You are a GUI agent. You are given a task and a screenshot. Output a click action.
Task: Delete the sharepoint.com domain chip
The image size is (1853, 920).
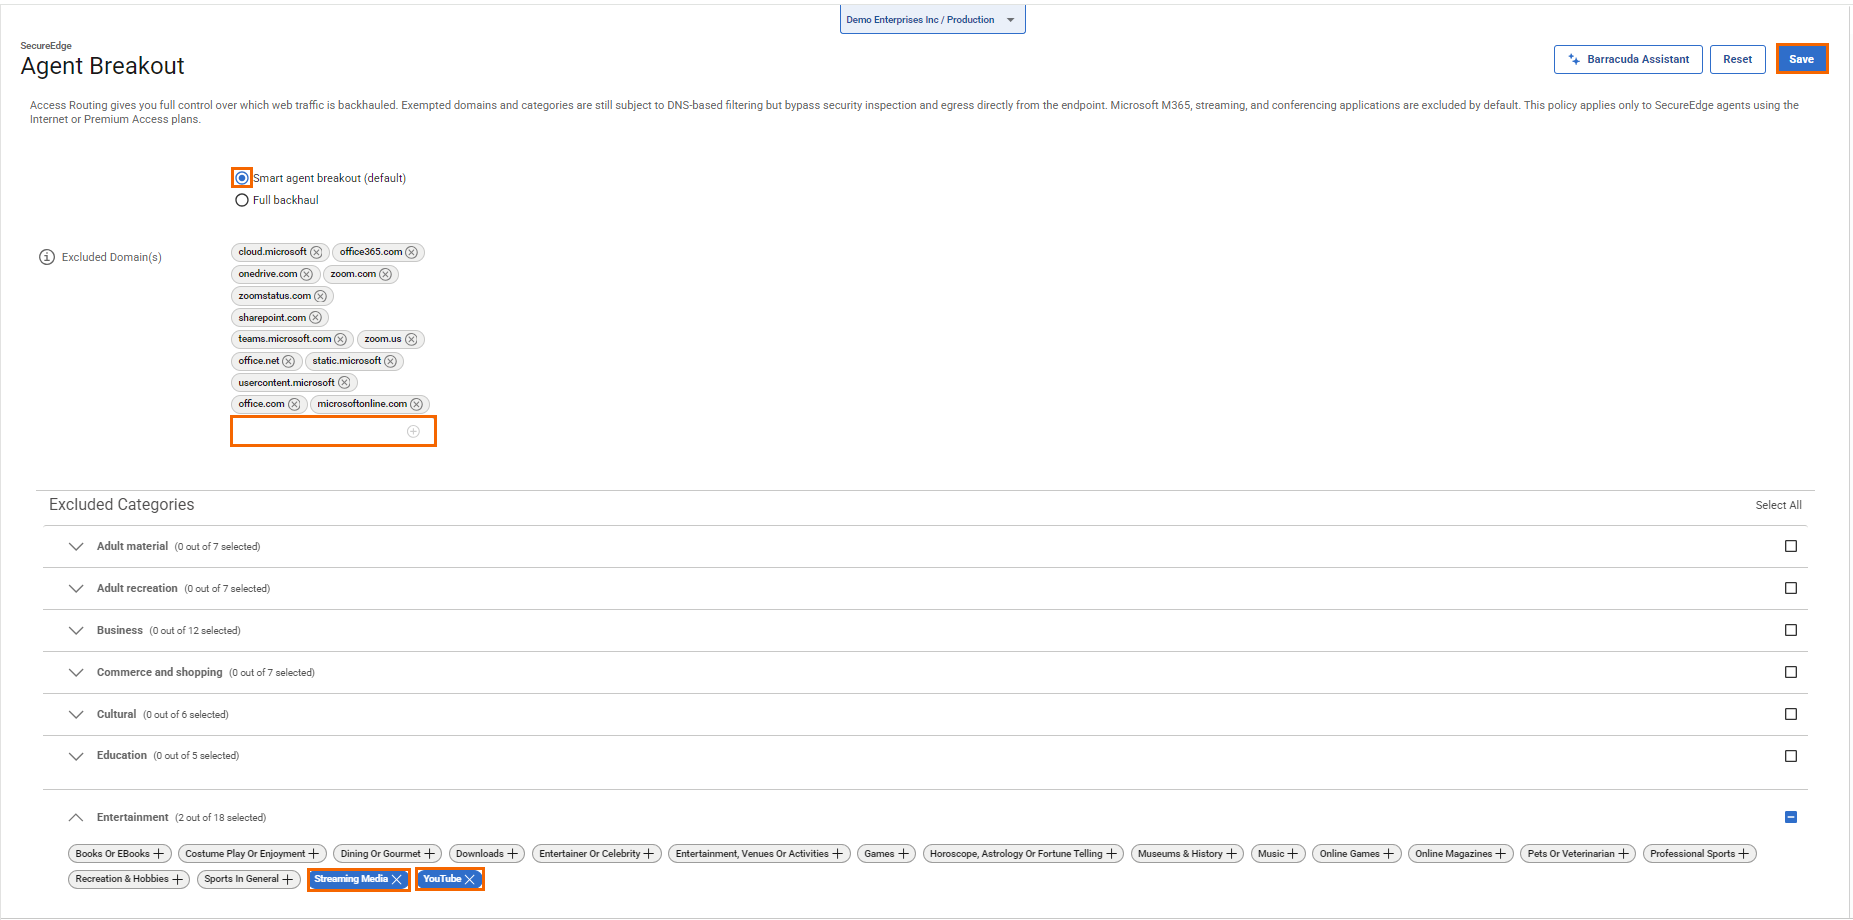coord(316,318)
